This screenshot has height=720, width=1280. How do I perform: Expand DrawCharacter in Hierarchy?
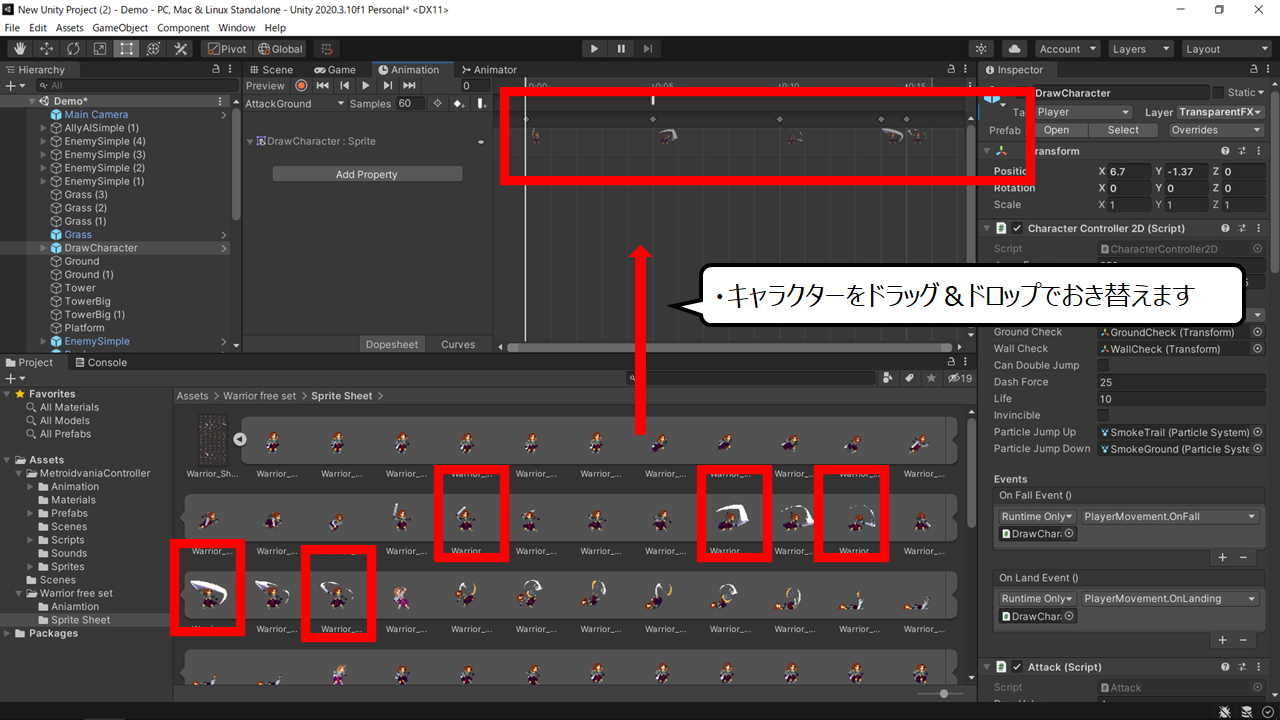43,248
